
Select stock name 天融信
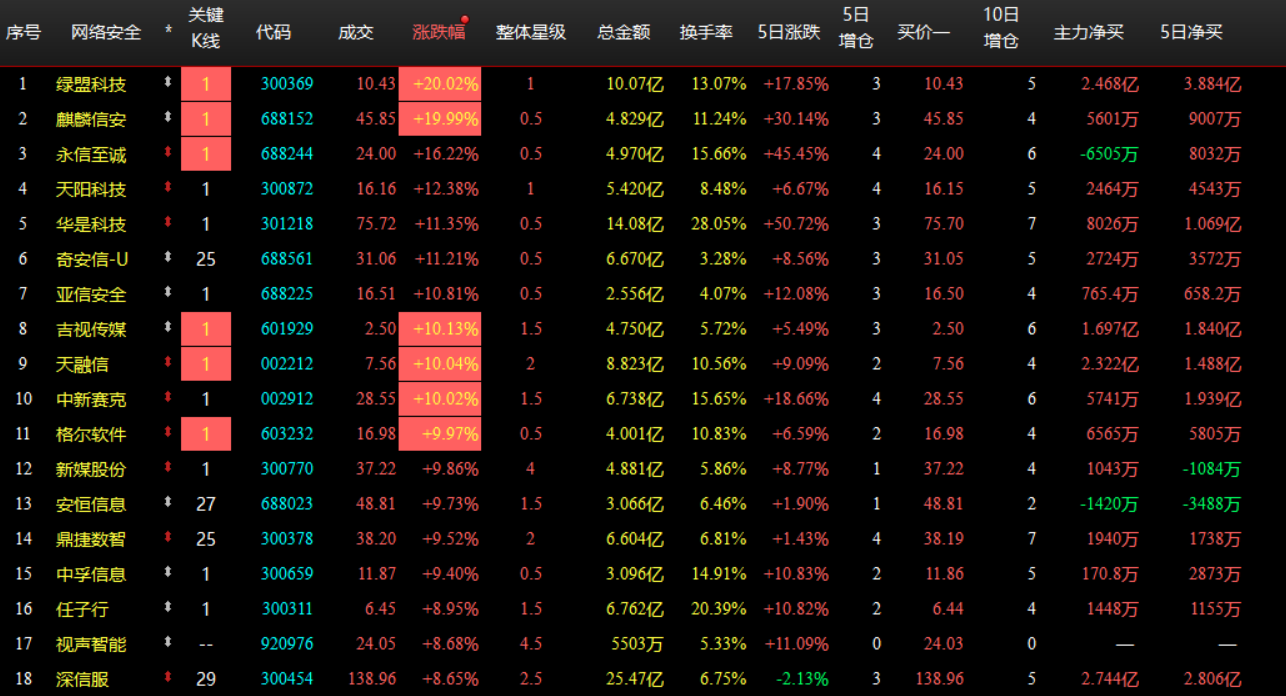(82, 365)
